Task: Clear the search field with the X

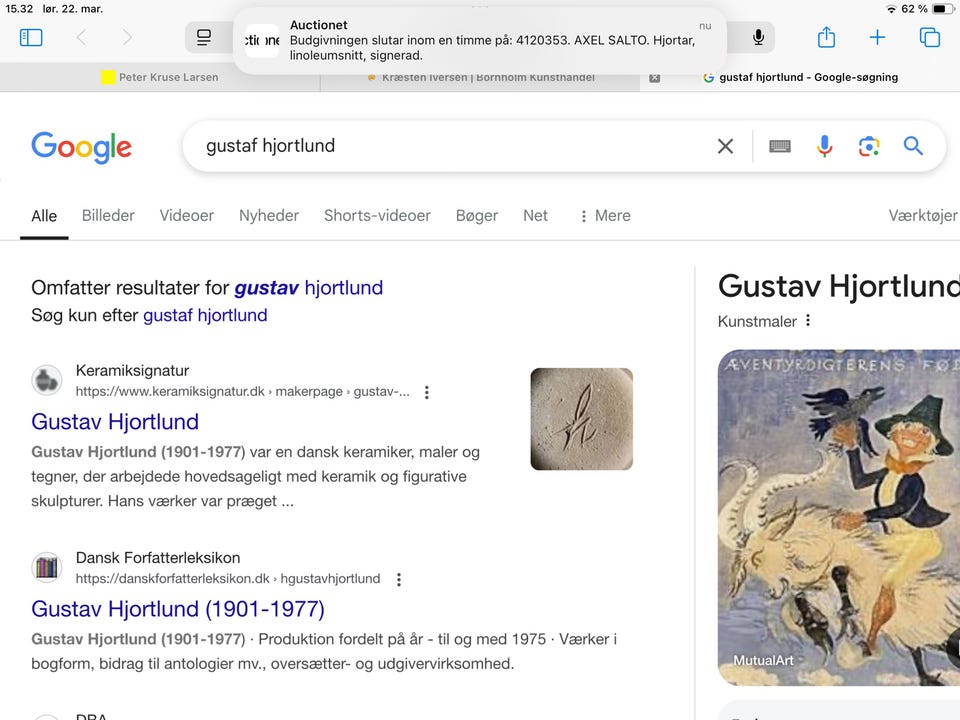Action: coord(725,146)
